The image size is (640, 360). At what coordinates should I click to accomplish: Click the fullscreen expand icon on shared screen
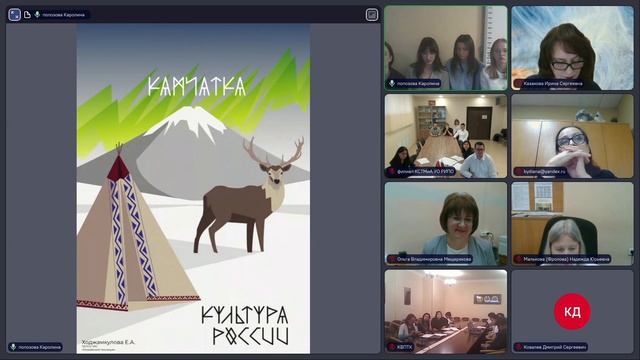click(x=15, y=15)
